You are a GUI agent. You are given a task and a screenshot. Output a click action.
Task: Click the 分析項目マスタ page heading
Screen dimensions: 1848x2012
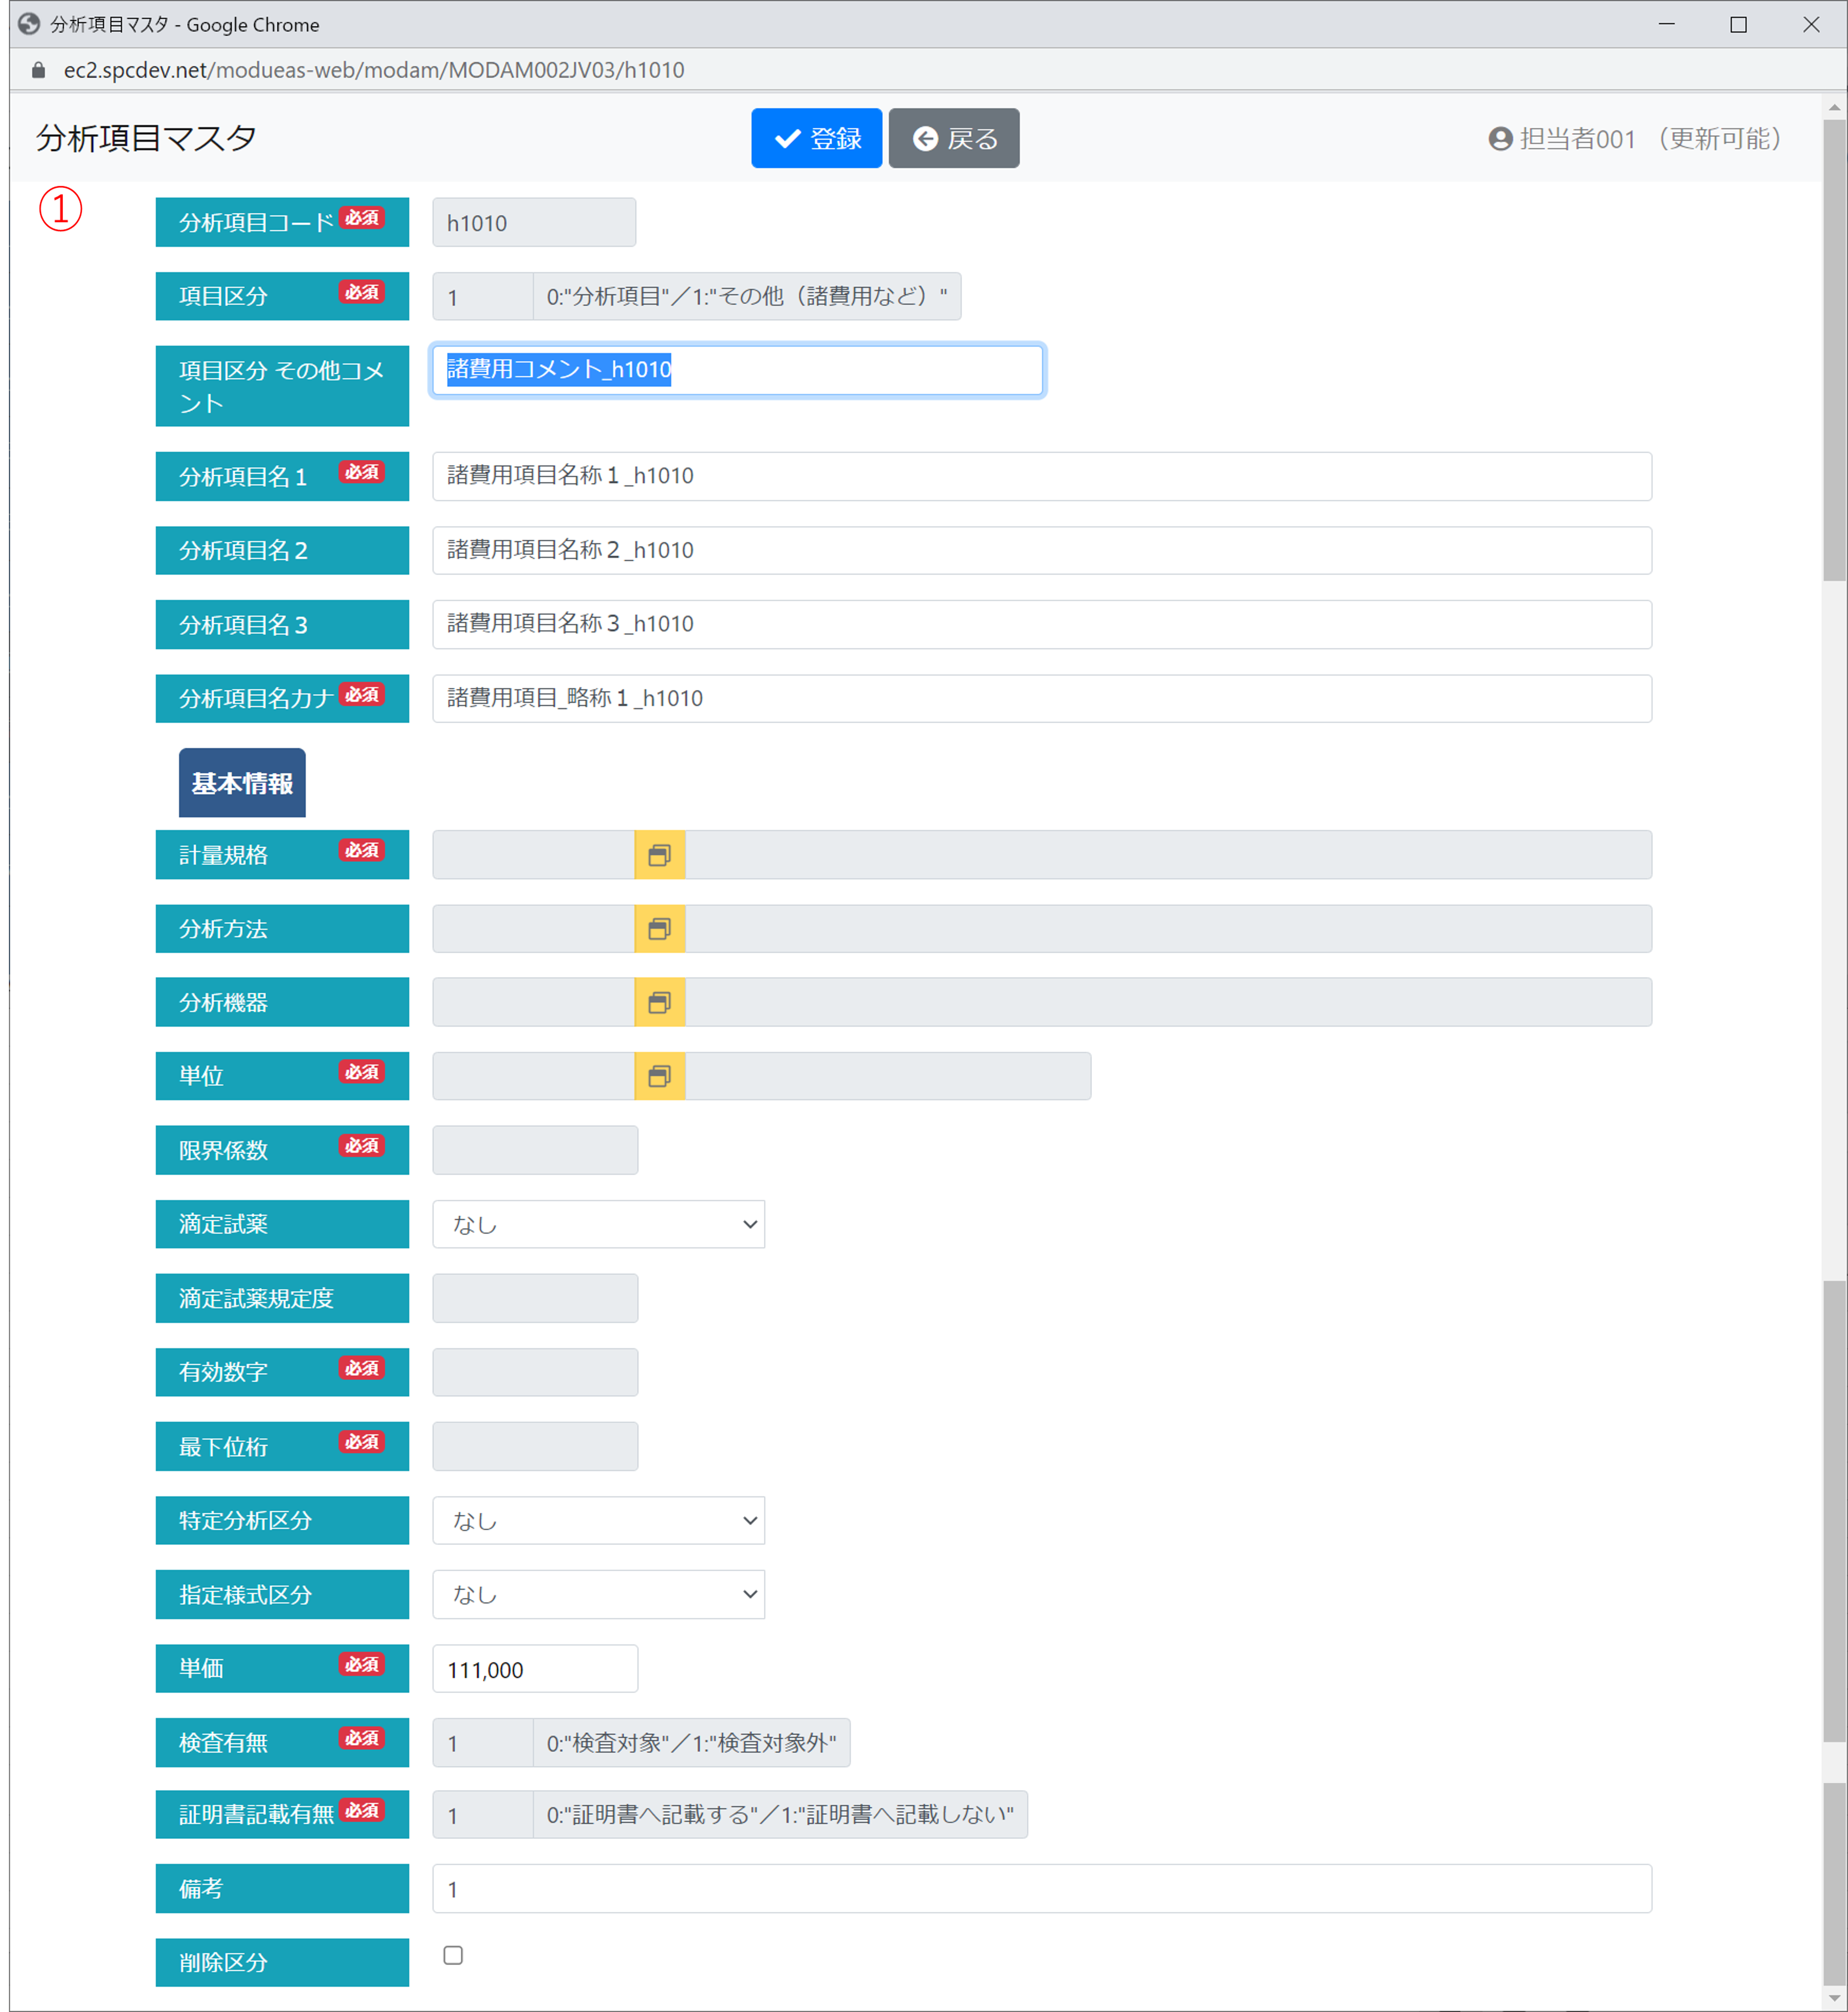[x=147, y=138]
